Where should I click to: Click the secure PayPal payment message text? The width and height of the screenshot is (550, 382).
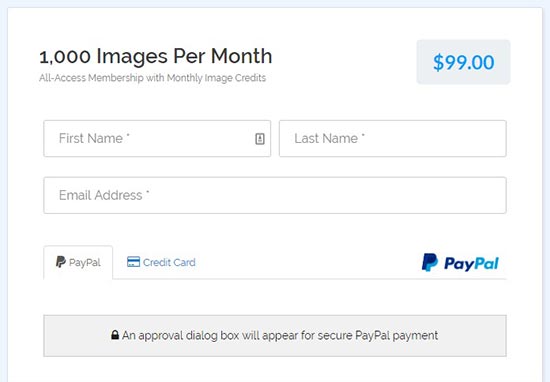pyautogui.click(x=280, y=336)
